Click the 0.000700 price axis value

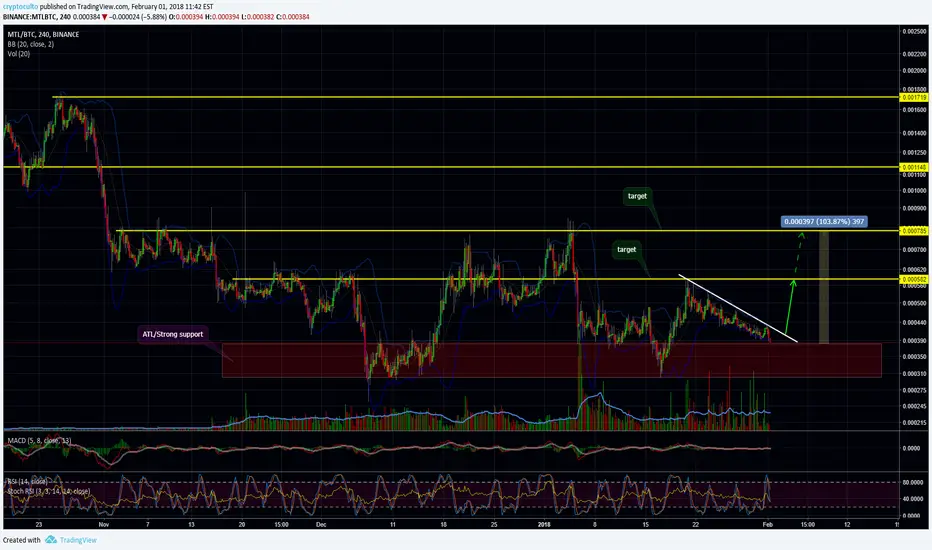(x=914, y=250)
